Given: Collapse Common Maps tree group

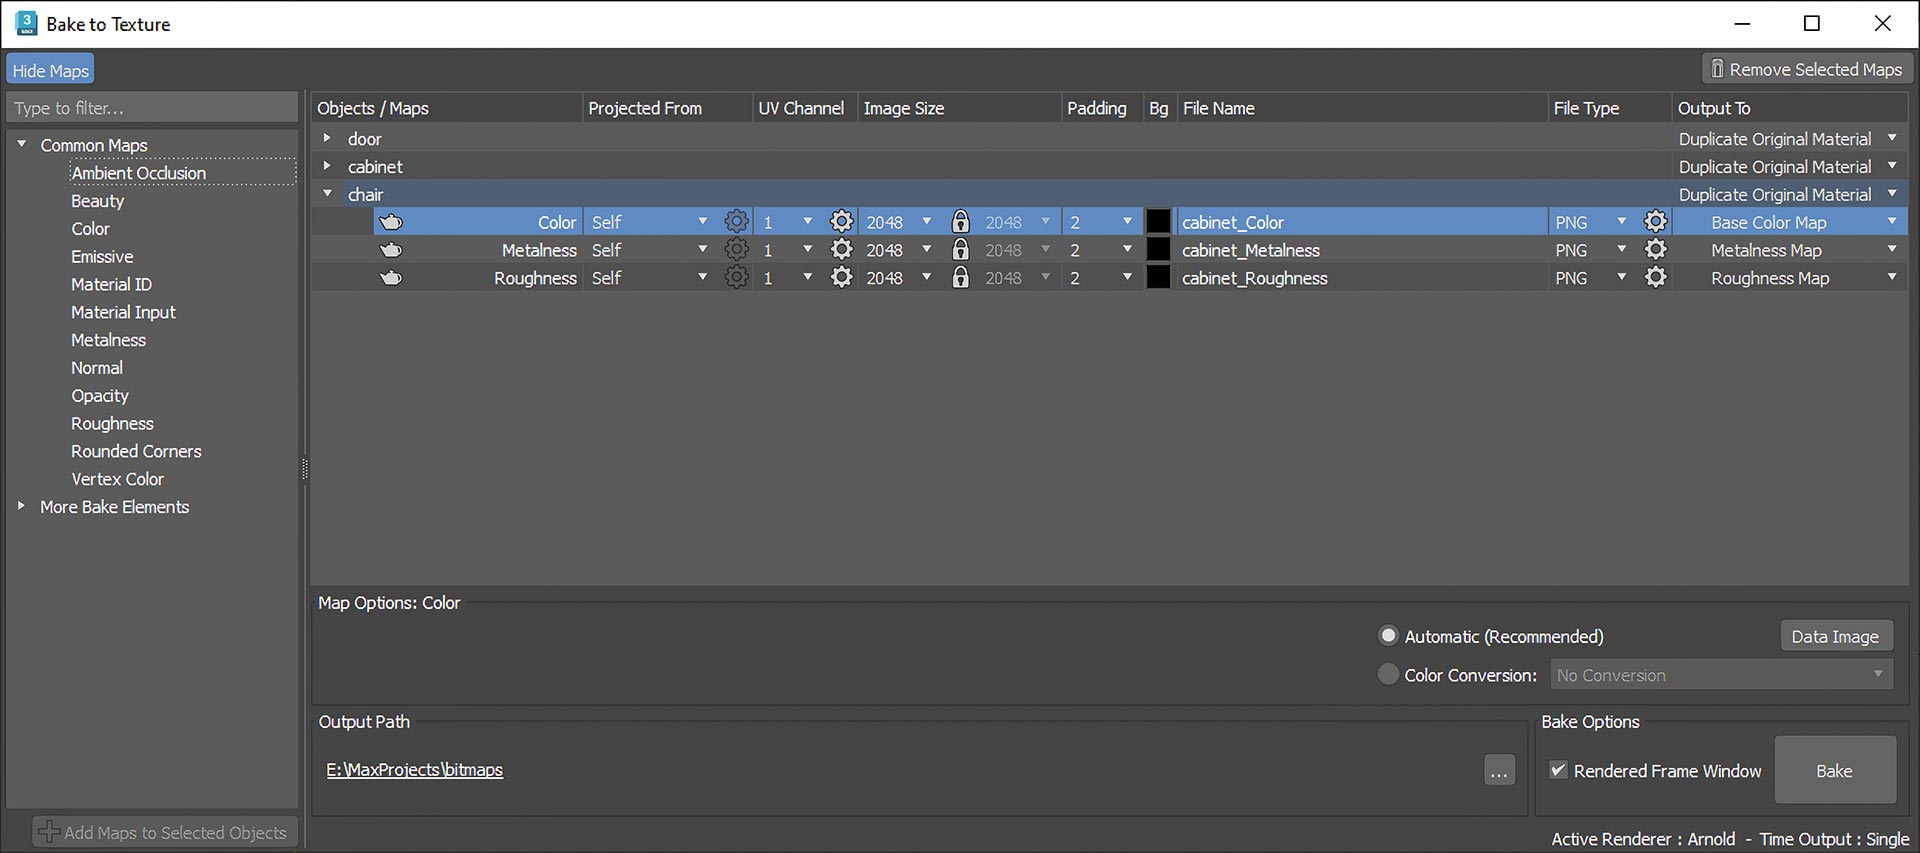Looking at the screenshot, I should (21, 145).
